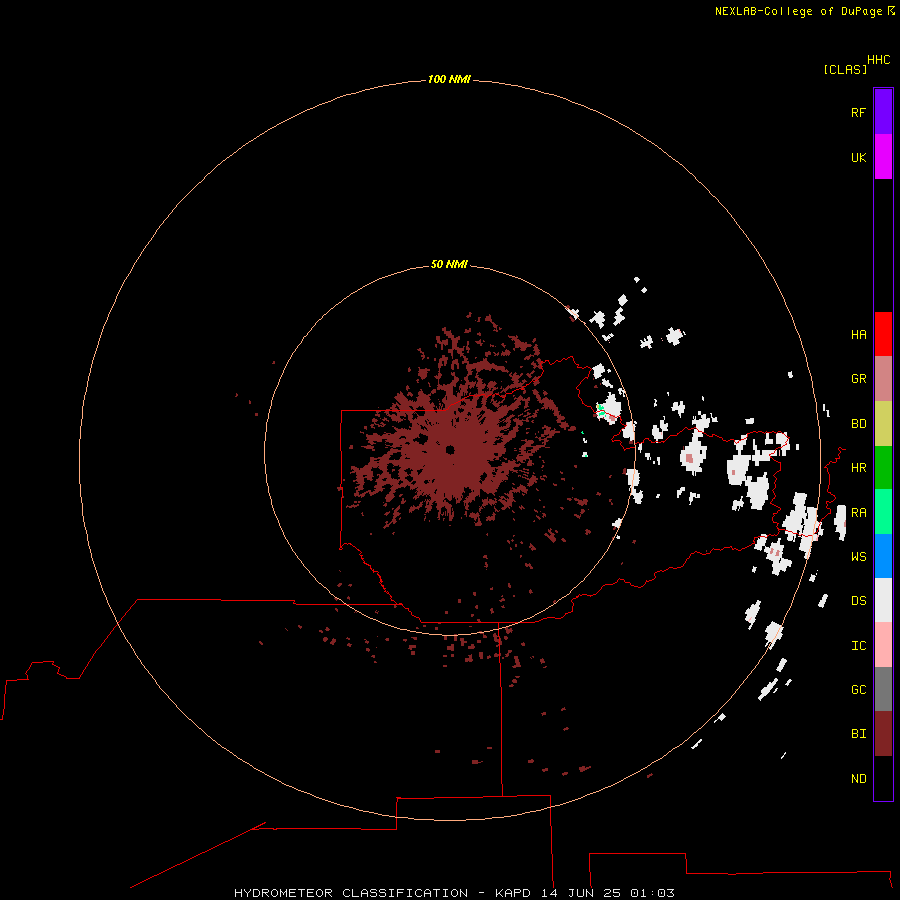Click the ND black legend swatch
The image size is (900, 900).
(883, 778)
